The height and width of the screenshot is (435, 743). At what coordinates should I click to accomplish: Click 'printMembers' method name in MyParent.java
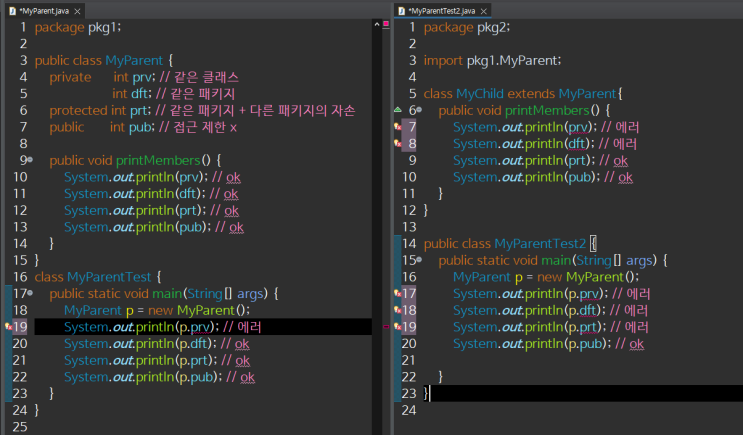pos(158,161)
